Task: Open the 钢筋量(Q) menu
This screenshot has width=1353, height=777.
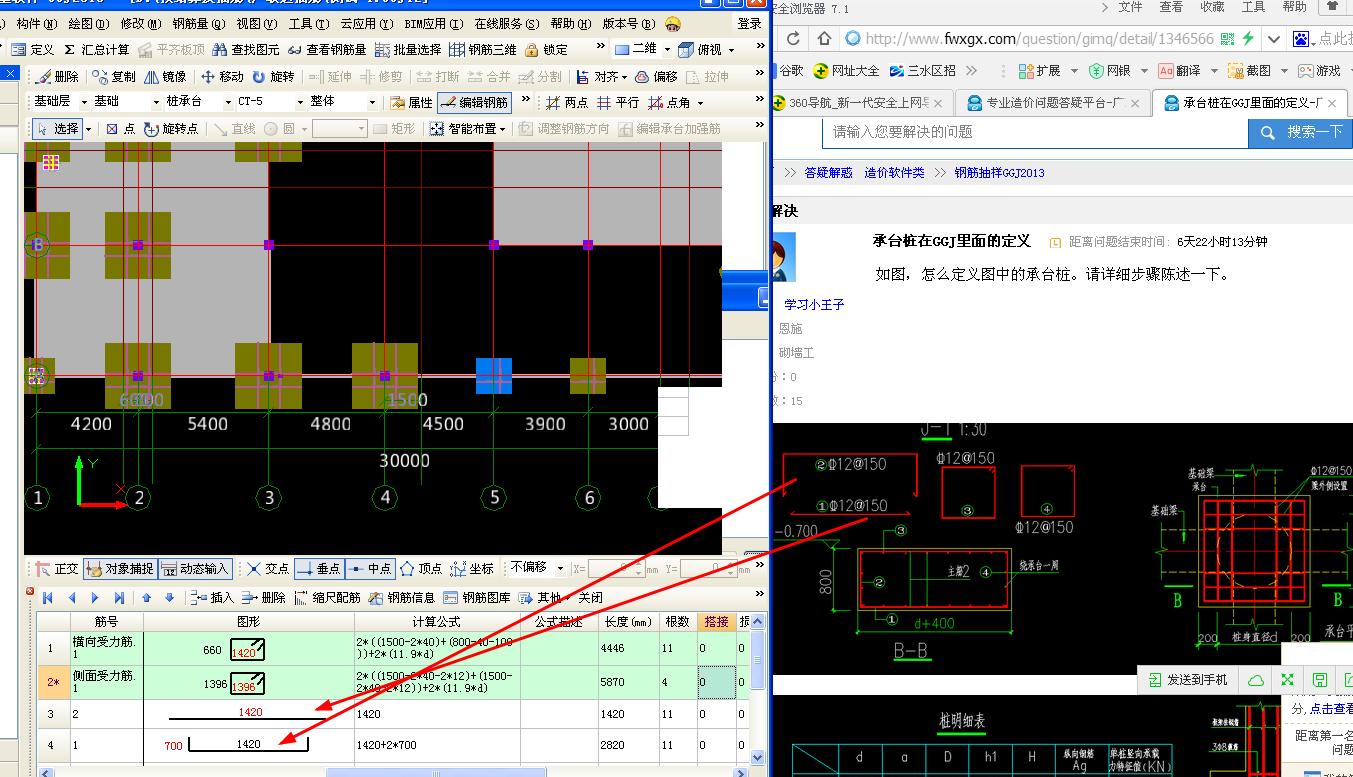Action: pos(199,23)
